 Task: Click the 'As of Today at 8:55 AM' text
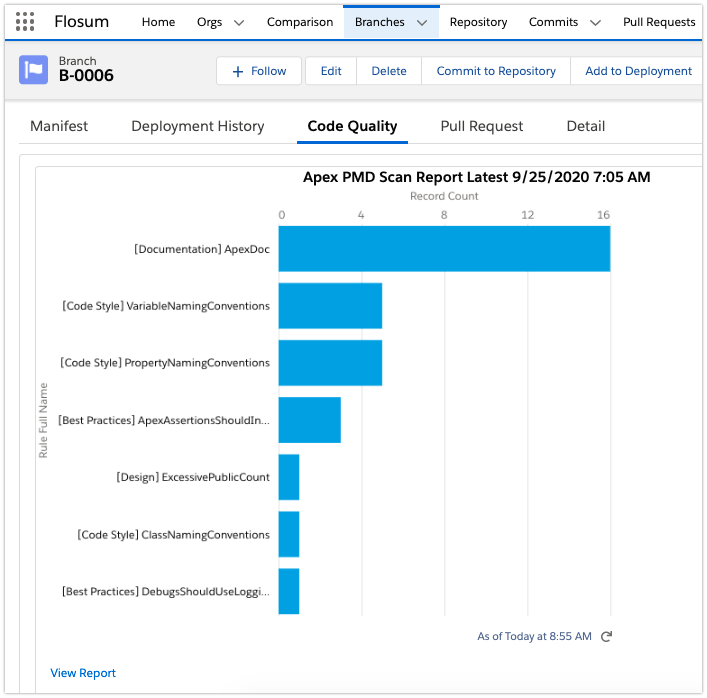click(x=534, y=636)
